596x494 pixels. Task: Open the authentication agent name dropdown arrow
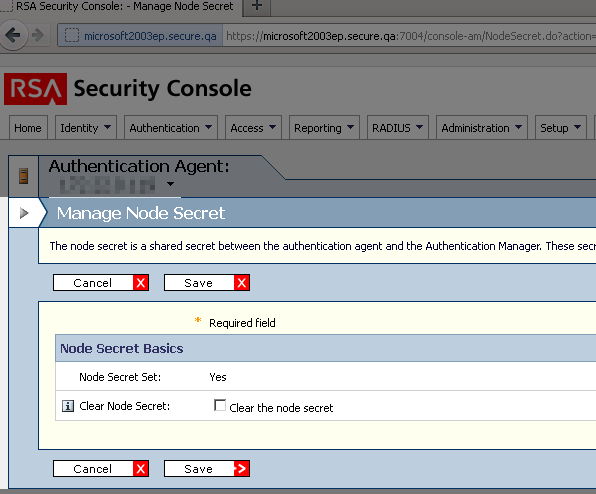(x=170, y=184)
